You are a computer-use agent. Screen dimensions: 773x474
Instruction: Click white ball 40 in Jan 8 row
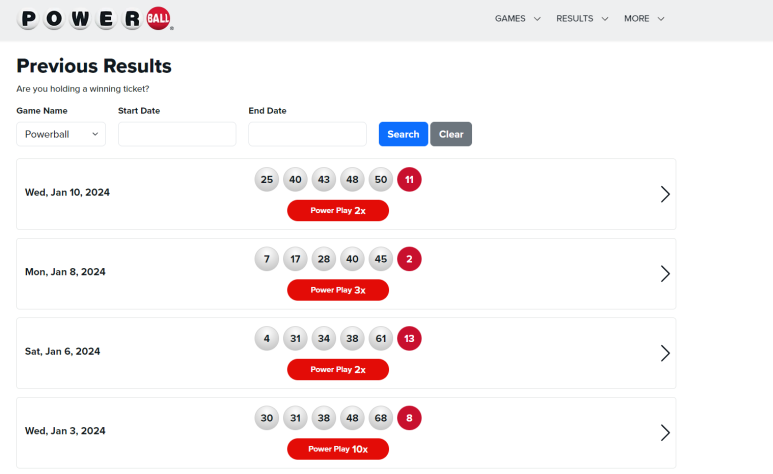(352, 259)
